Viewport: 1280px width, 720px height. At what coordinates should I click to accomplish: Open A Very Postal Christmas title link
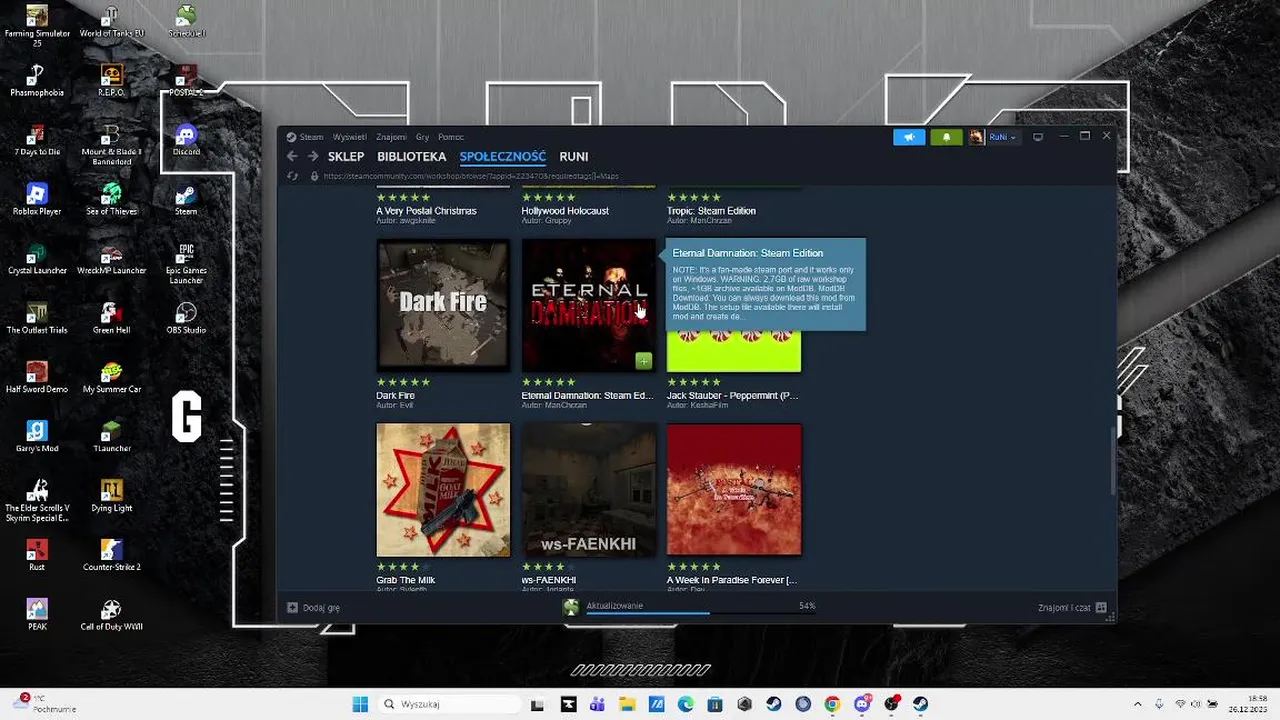click(426, 211)
